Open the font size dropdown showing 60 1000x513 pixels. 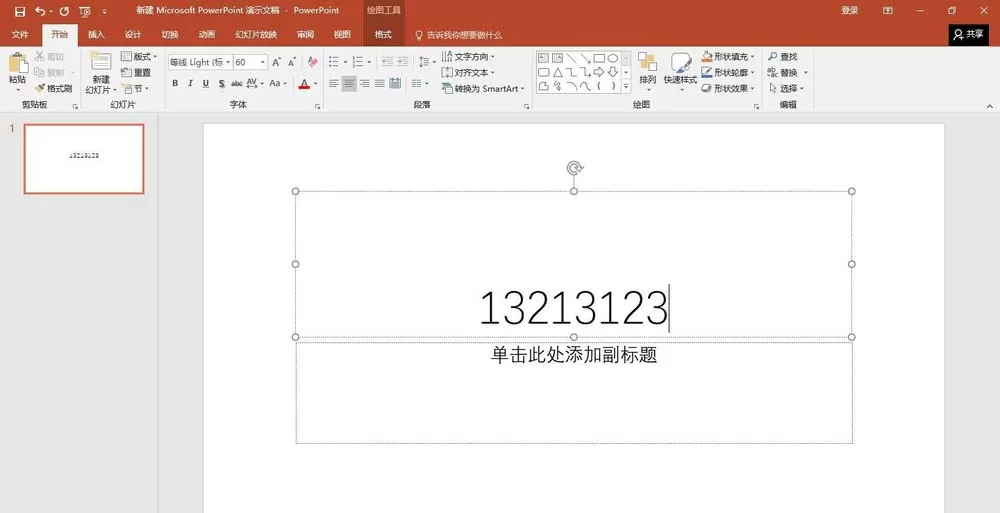coord(263,62)
